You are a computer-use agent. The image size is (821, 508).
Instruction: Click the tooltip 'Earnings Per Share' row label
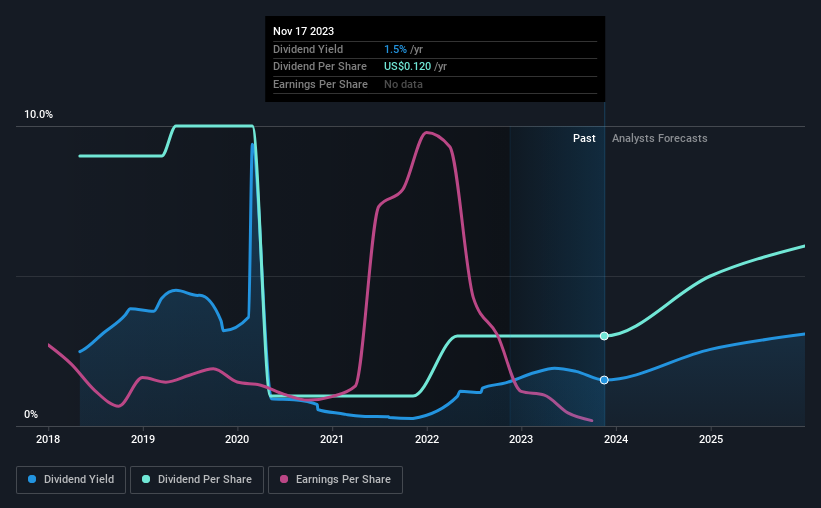320,84
